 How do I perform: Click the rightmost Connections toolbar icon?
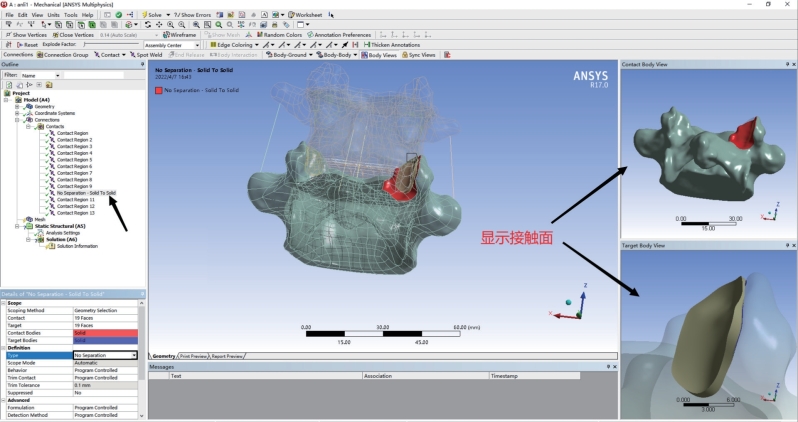[x=447, y=54]
